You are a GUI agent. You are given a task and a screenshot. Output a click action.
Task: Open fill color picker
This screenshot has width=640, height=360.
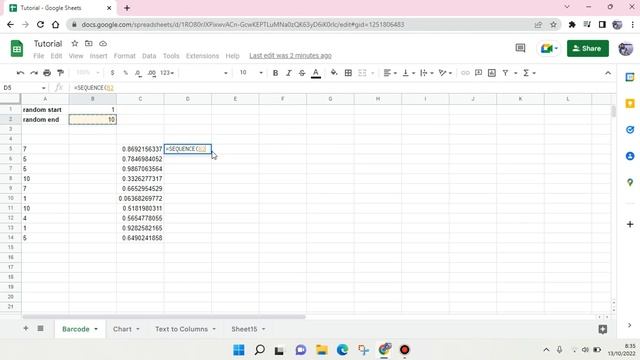[x=334, y=73]
